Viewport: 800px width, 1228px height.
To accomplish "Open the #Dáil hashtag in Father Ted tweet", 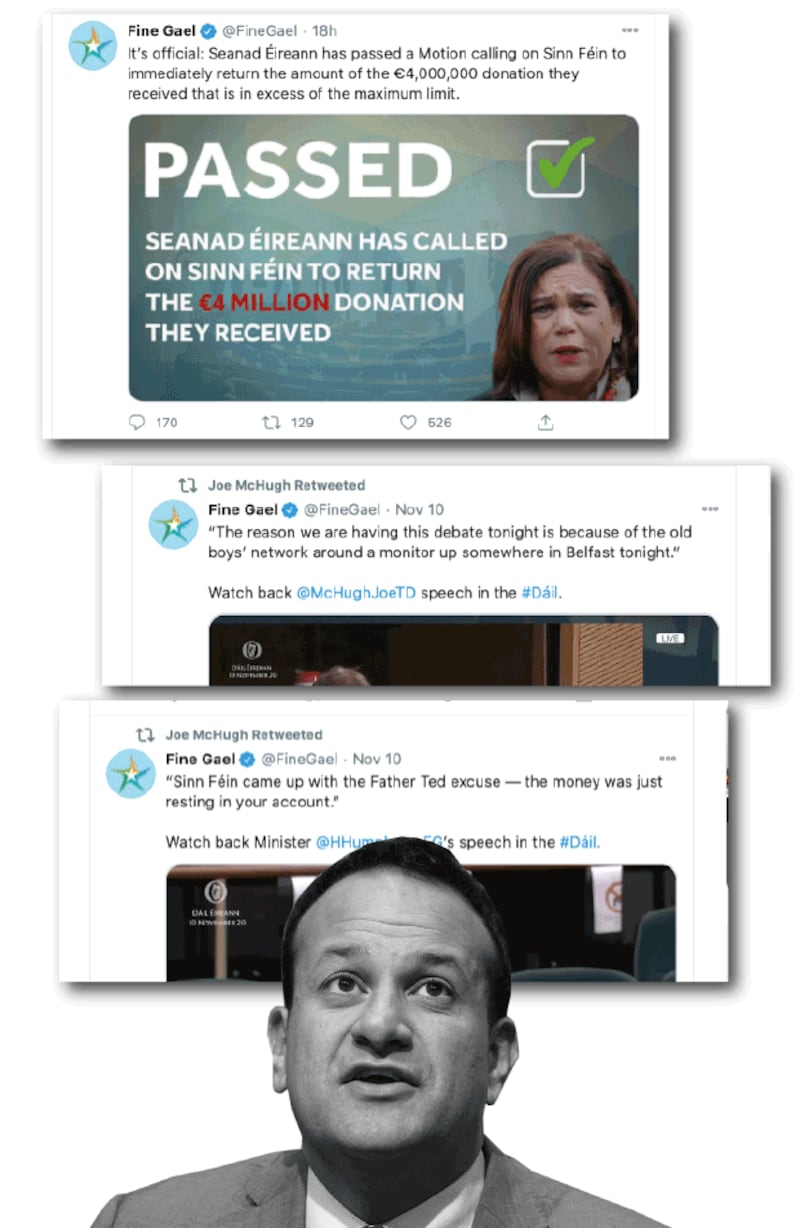I will (x=578, y=842).
